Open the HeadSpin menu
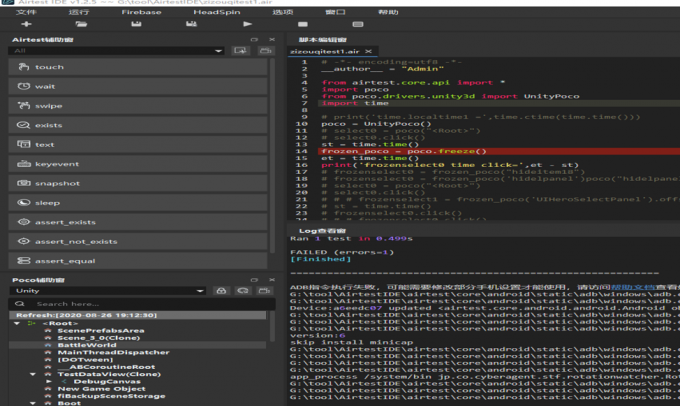 (x=217, y=12)
